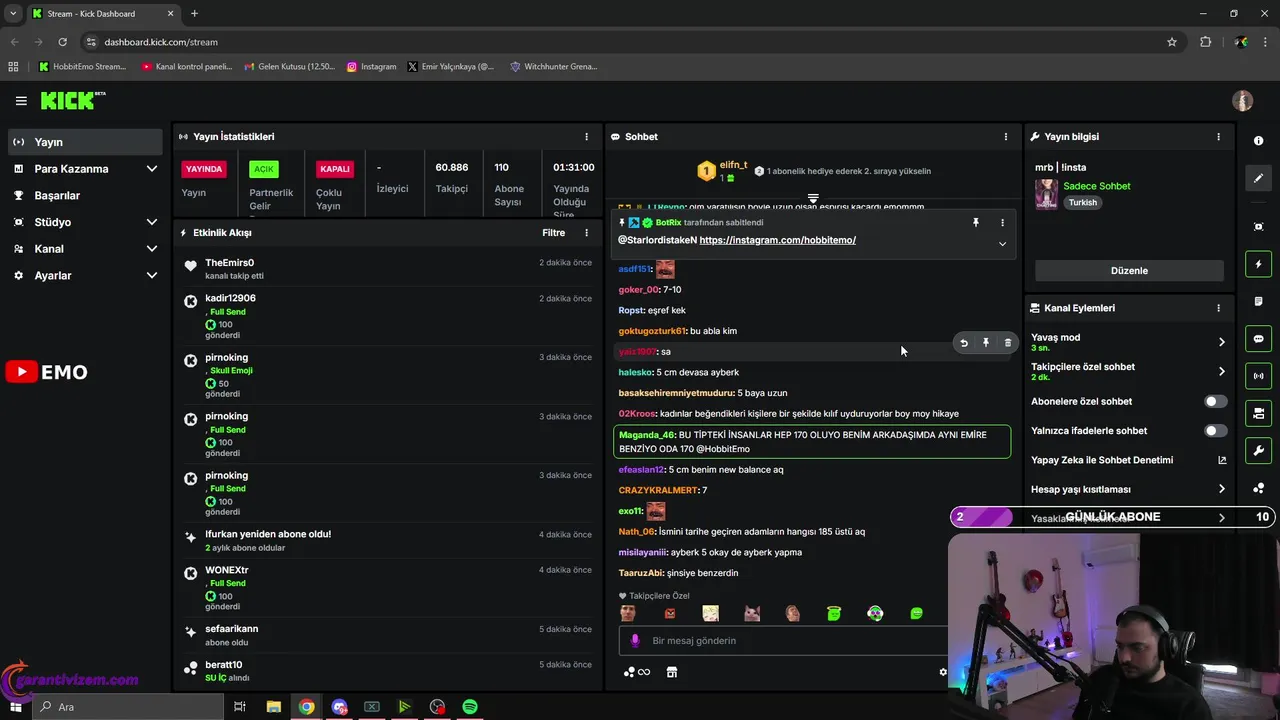
Task: Click the chat bubble icon in right sidebar
Action: tap(1258, 339)
